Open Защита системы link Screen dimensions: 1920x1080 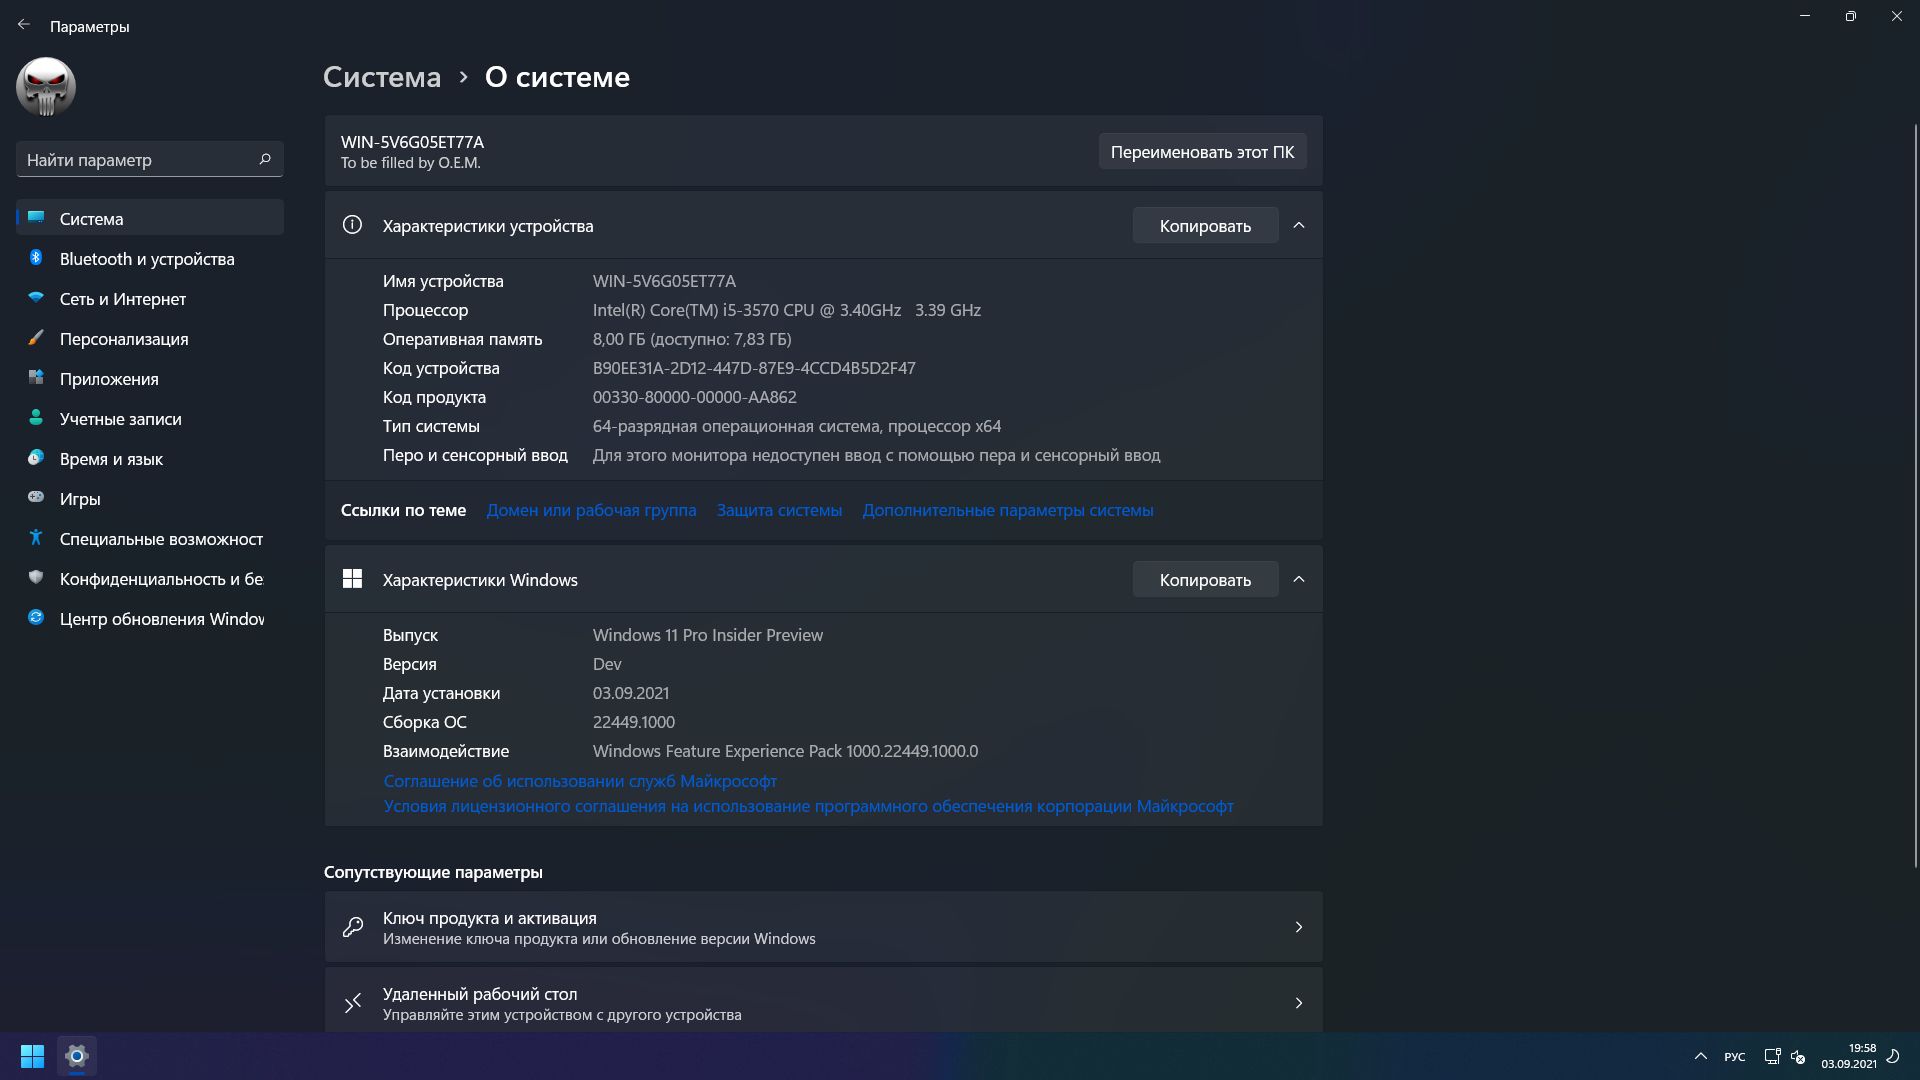(x=779, y=510)
